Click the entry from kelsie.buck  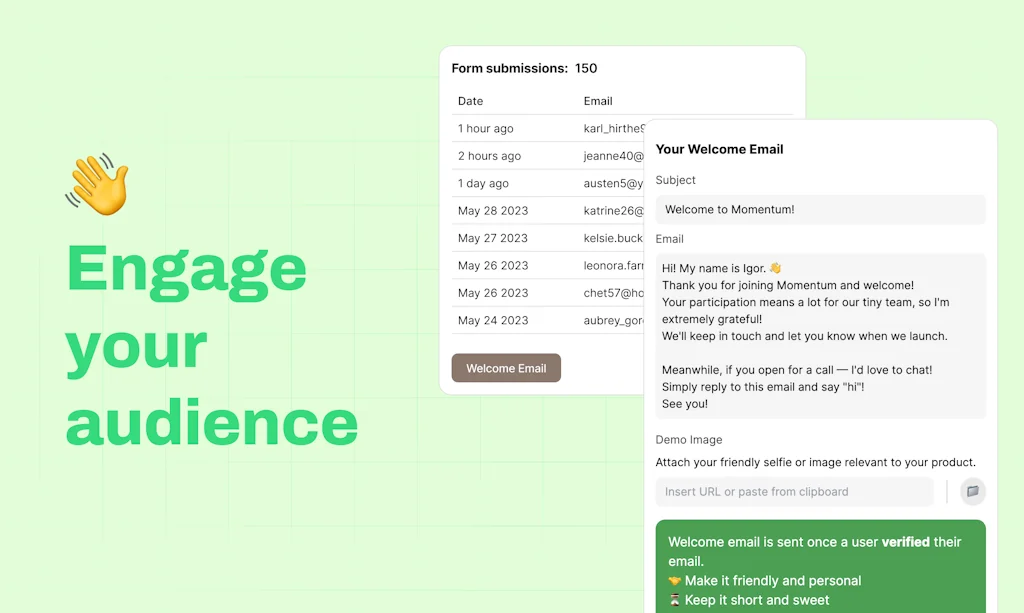[613, 237]
